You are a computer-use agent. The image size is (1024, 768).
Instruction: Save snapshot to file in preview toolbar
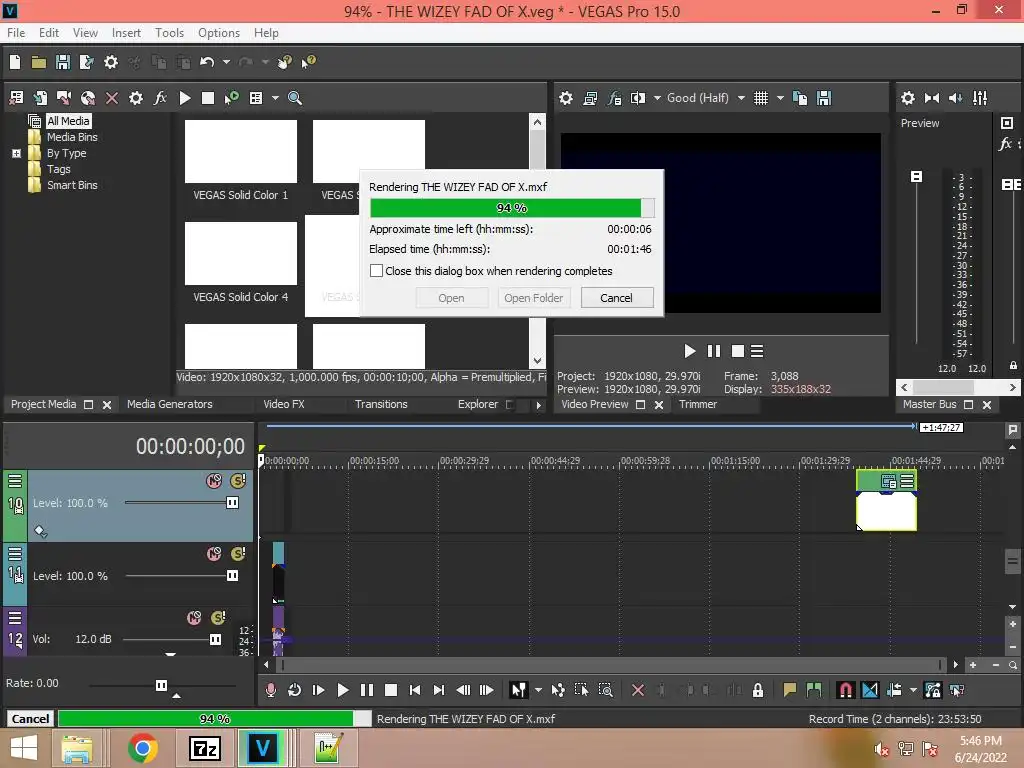(824, 98)
